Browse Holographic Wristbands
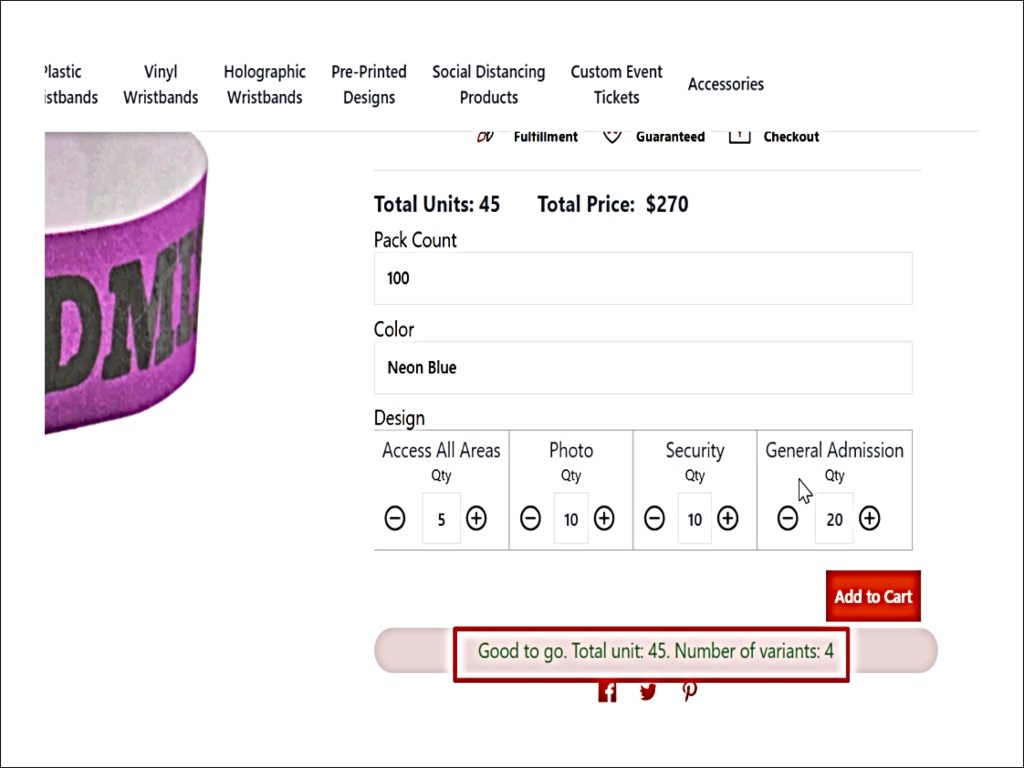Viewport: 1024px width, 768px height. 264,84
